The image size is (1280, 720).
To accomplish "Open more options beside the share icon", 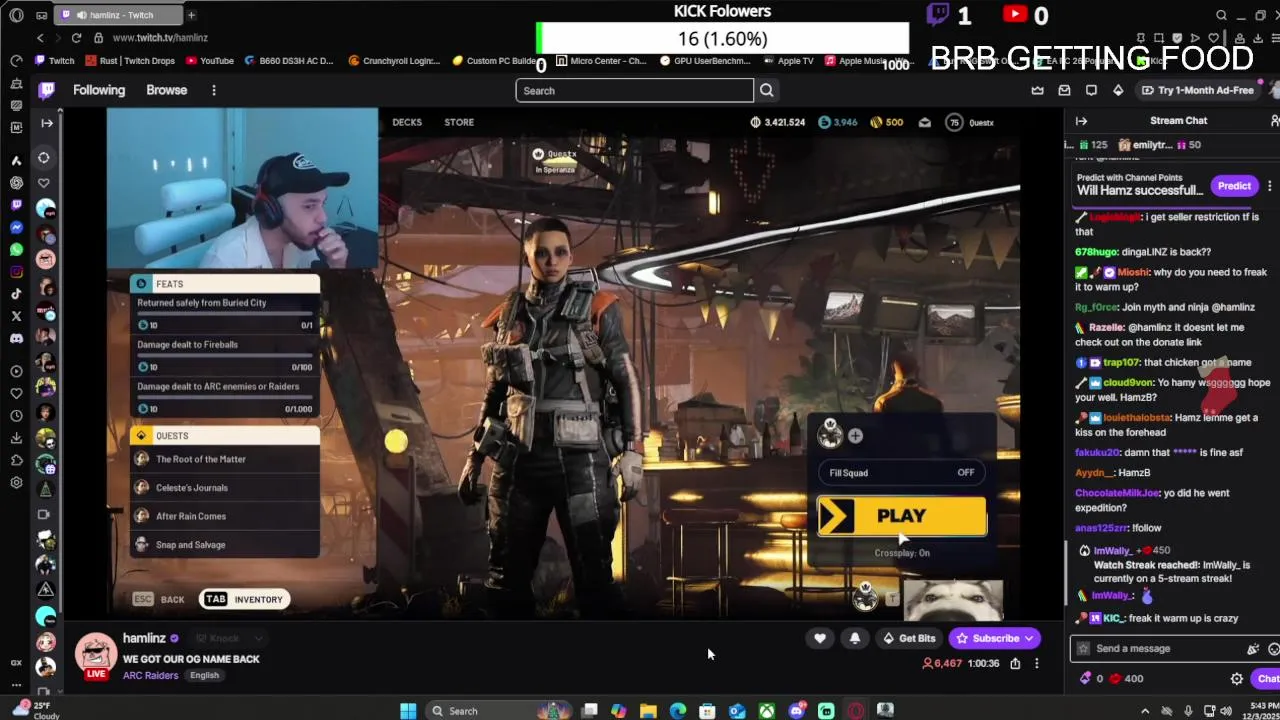I will pyautogui.click(x=1036, y=663).
